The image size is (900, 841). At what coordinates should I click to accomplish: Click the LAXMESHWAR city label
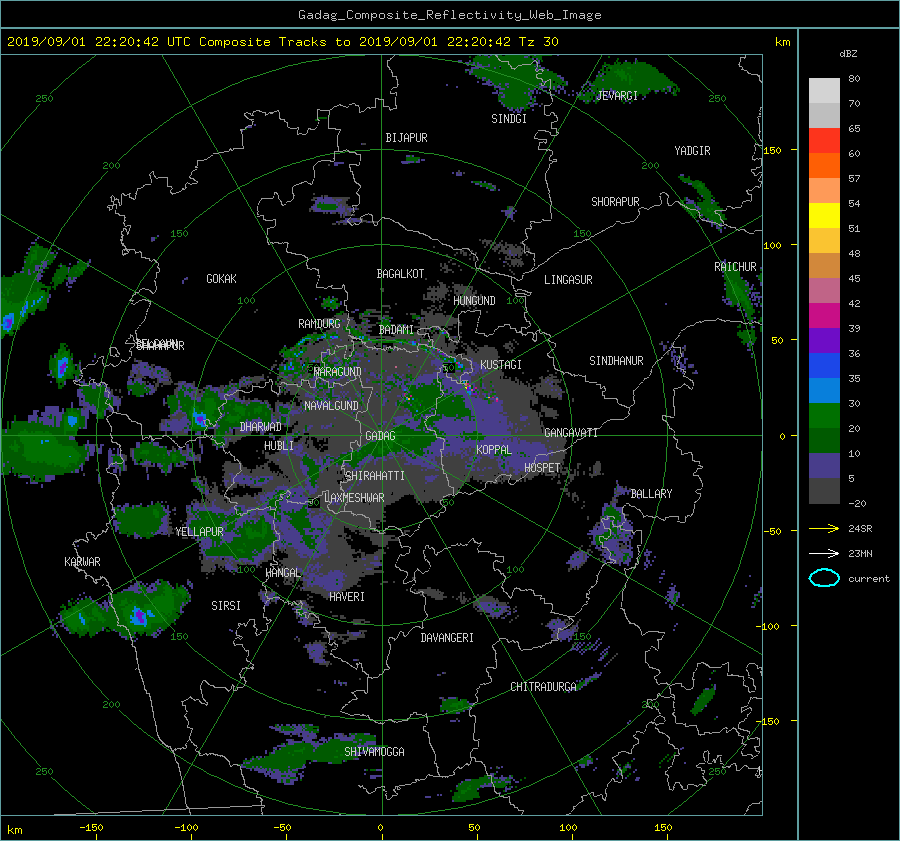[x=354, y=498]
